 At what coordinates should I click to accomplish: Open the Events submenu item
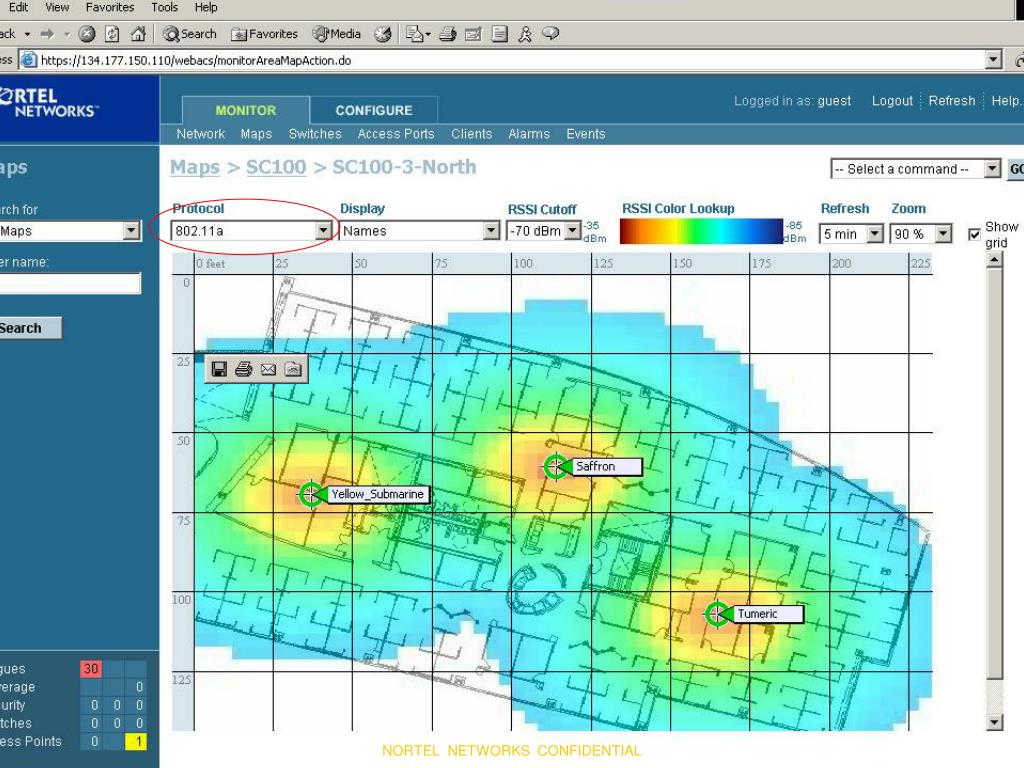point(586,134)
